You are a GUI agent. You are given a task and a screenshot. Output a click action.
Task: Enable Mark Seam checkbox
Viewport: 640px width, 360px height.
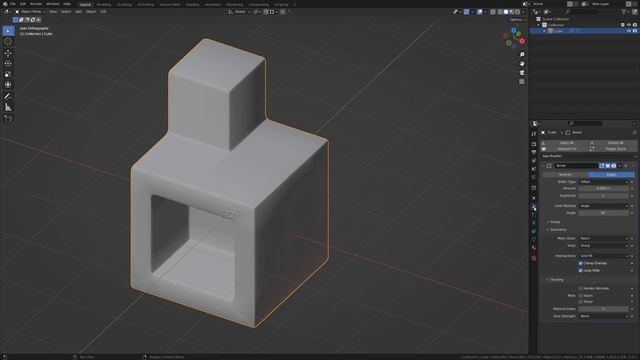pyautogui.click(x=580, y=296)
